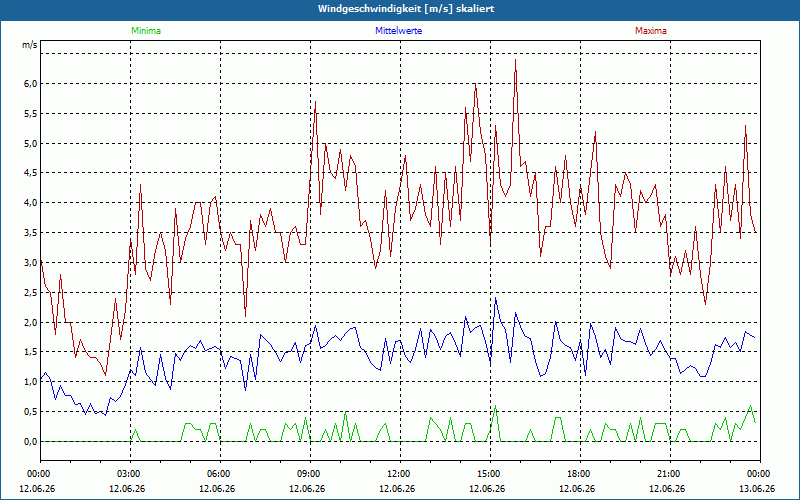This screenshot has width=800, height=500.
Task: Click the 4,0 y-axis value
Action: coord(30,203)
